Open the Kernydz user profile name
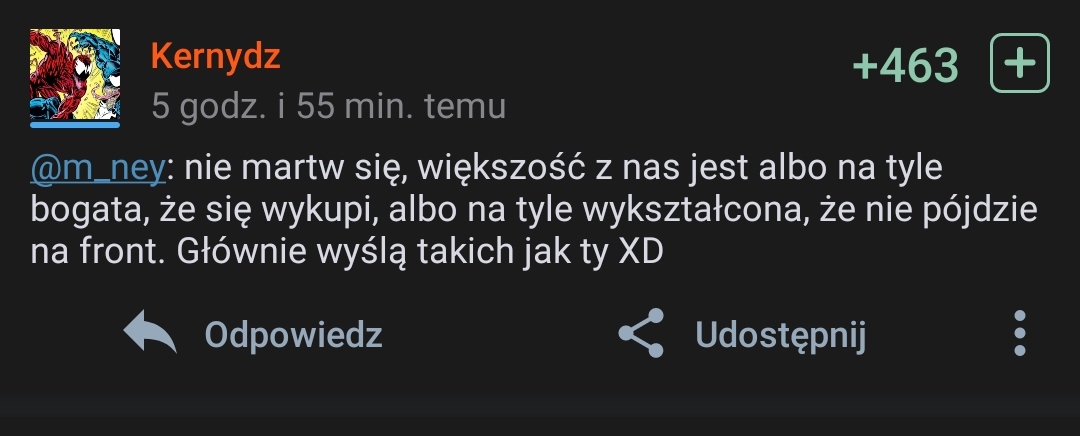 point(216,56)
